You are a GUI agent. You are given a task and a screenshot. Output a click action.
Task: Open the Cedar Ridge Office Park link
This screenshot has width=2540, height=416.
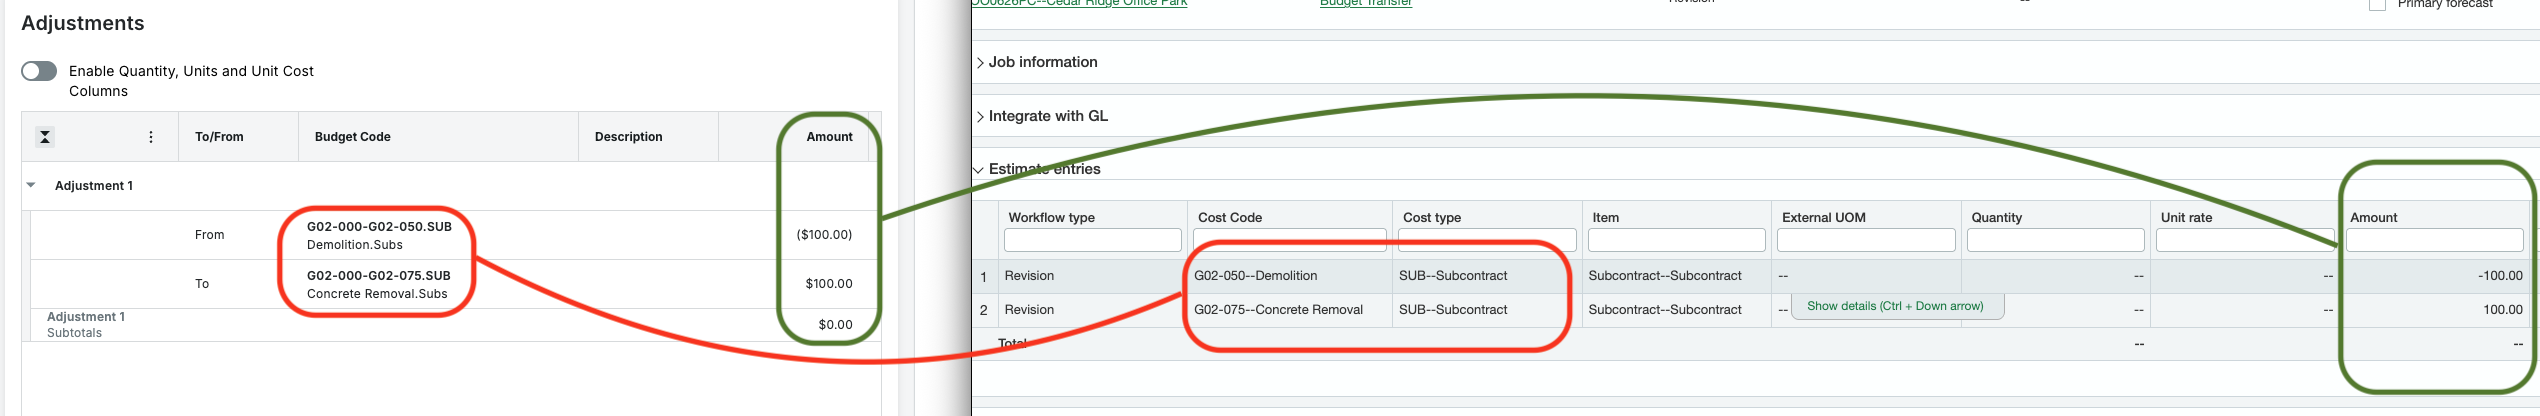pos(1080,3)
